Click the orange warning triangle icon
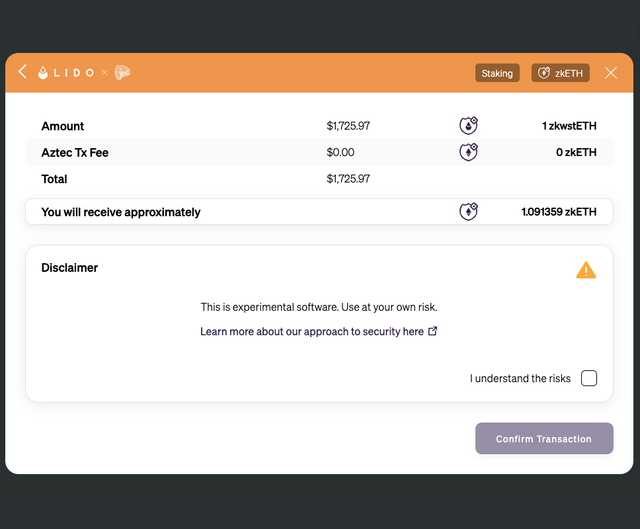The image size is (640, 529). pyautogui.click(x=586, y=270)
